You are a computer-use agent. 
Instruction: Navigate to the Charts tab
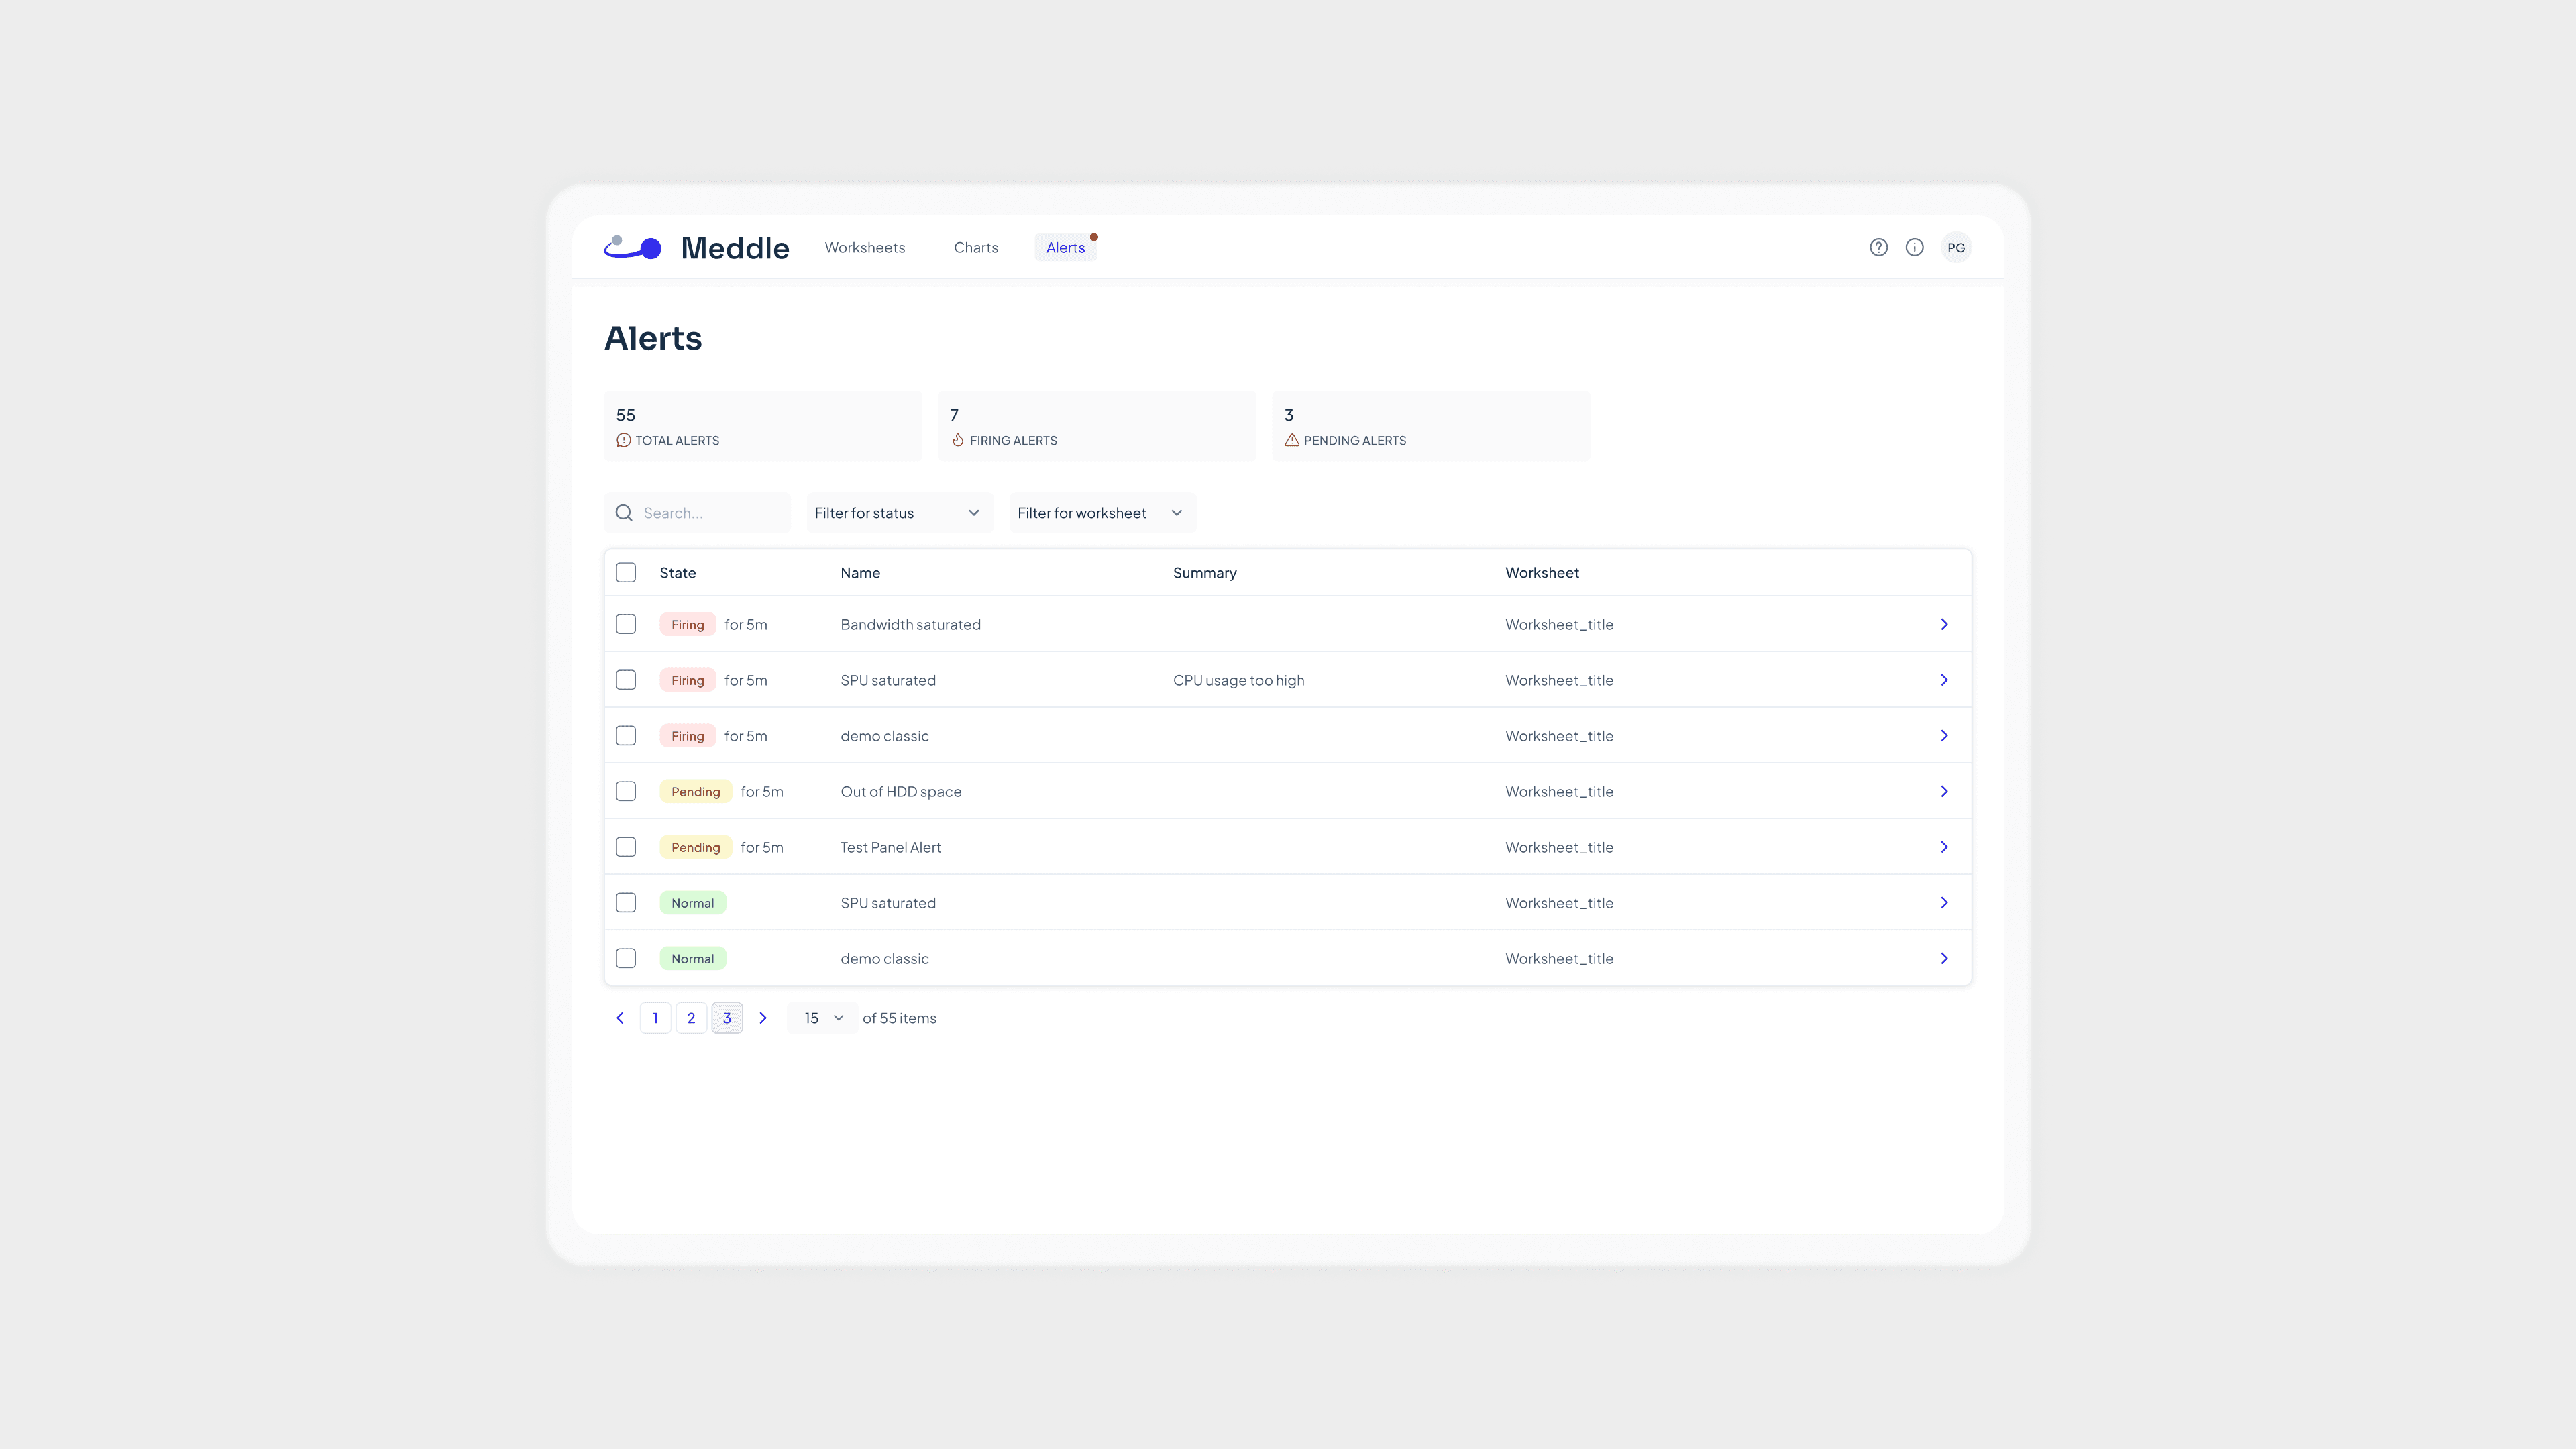(975, 247)
